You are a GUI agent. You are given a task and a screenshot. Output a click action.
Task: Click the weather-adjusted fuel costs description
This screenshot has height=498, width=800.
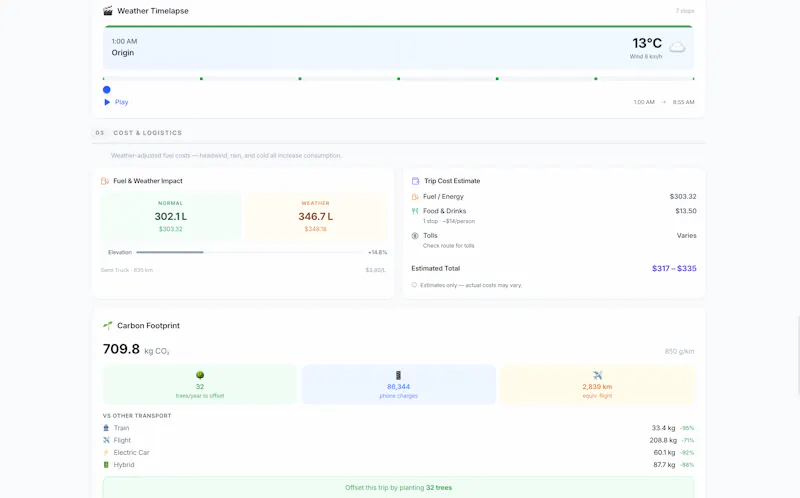pos(226,155)
